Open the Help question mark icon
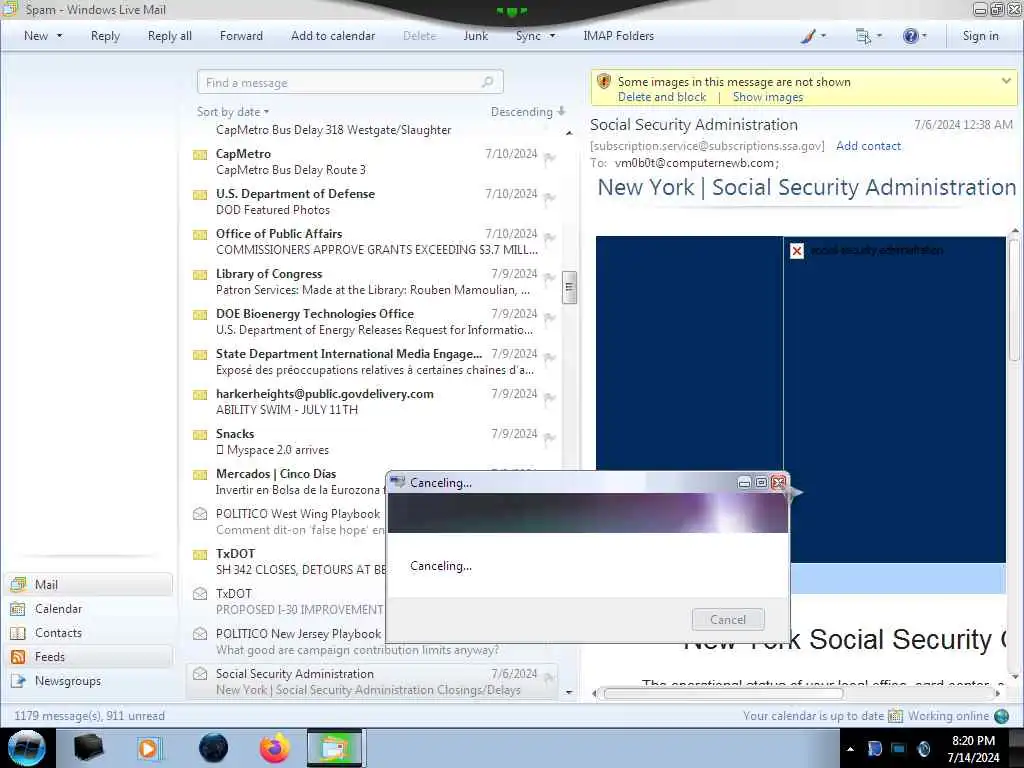The width and height of the screenshot is (1024, 768). (910, 36)
